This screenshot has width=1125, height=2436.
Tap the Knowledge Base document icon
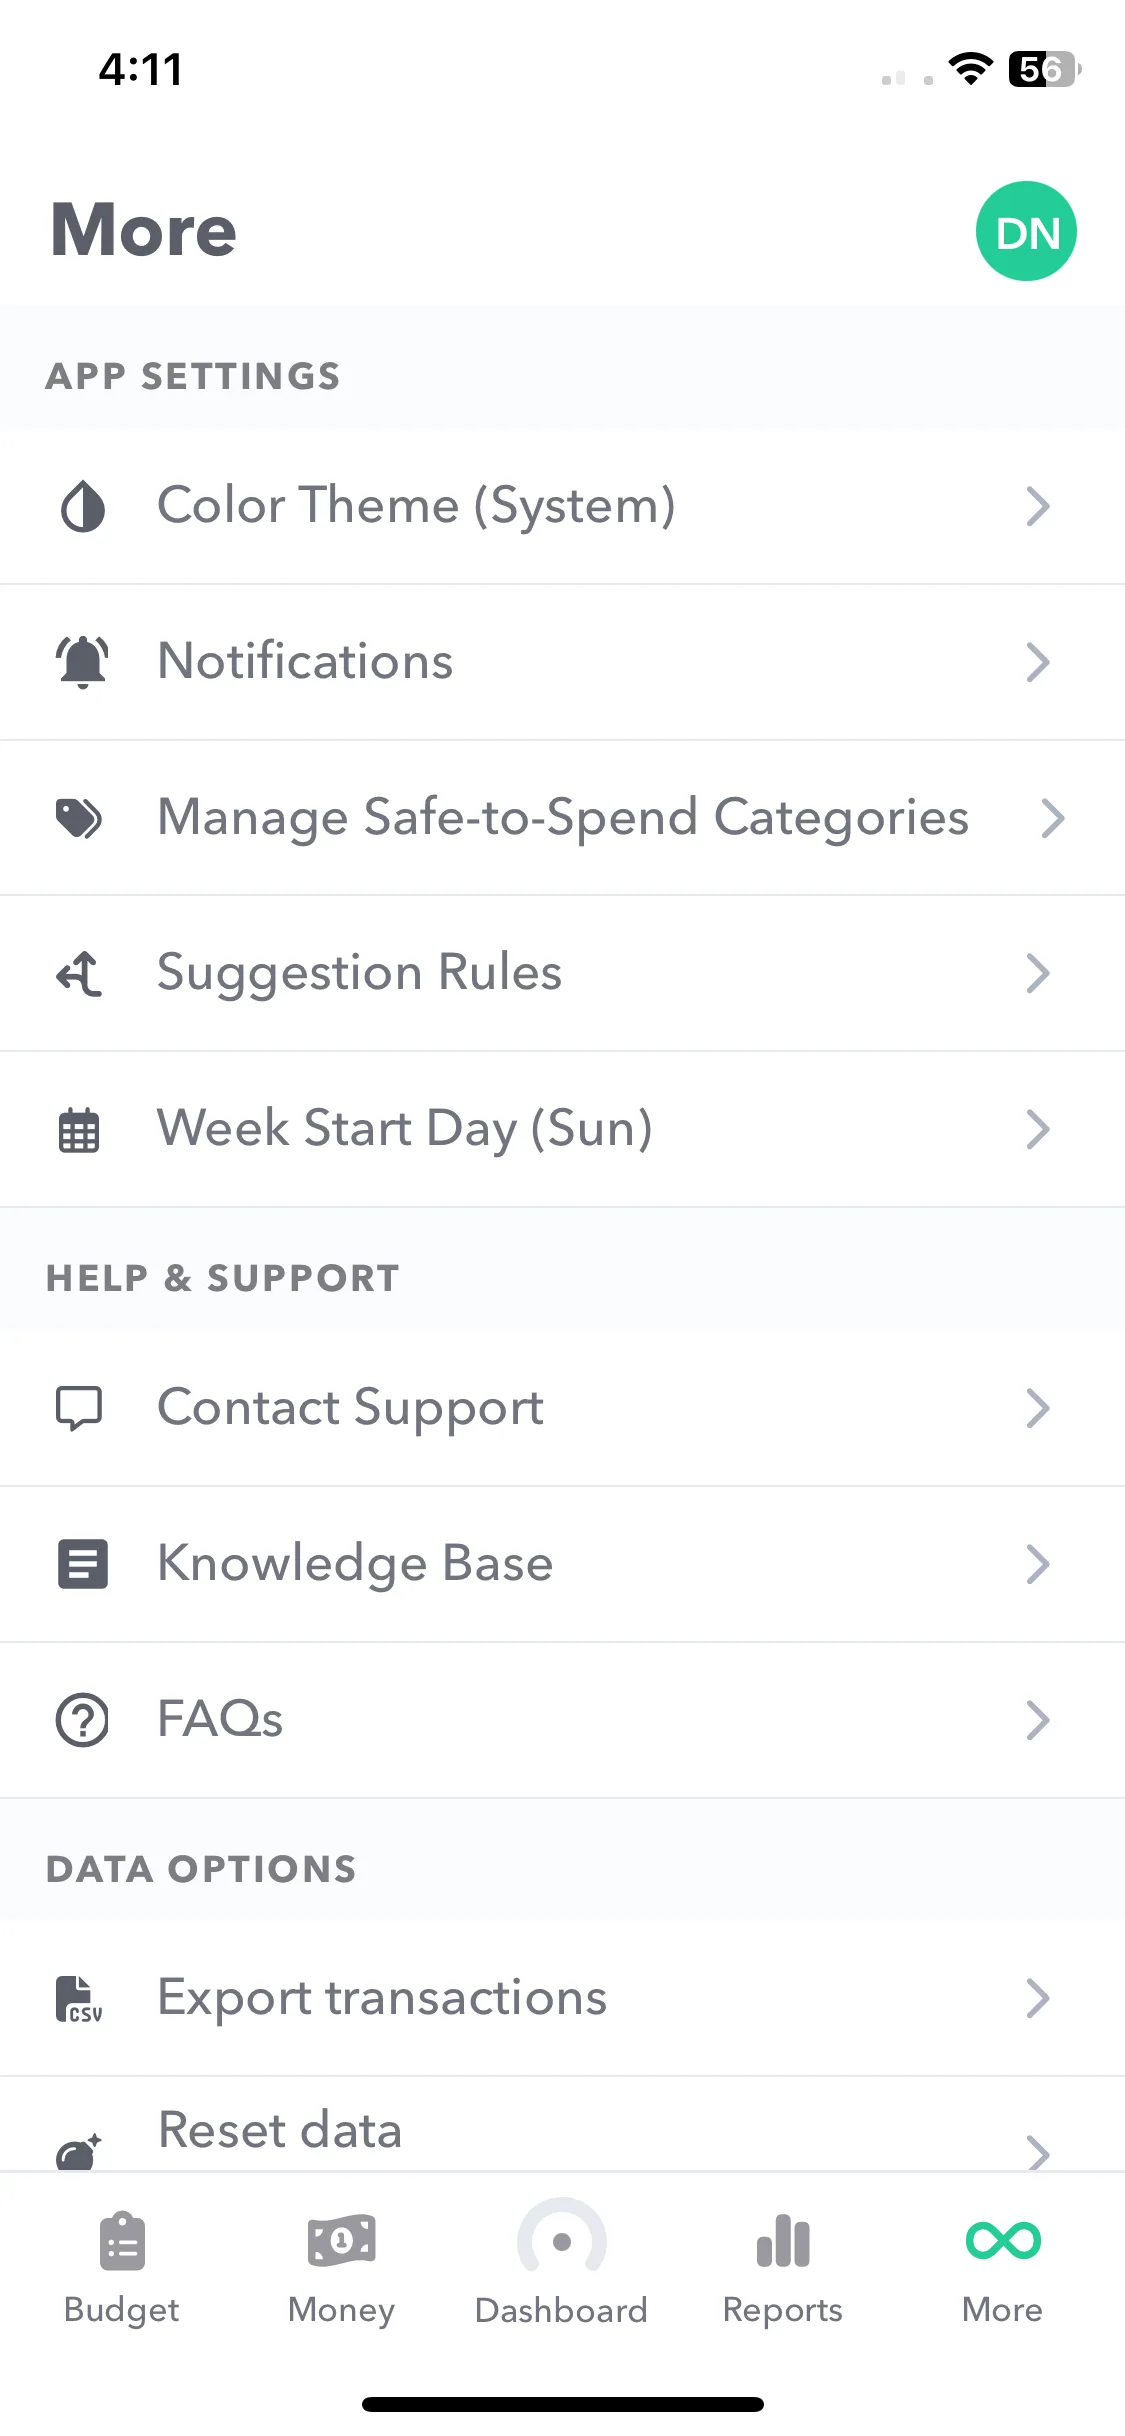(x=82, y=1565)
